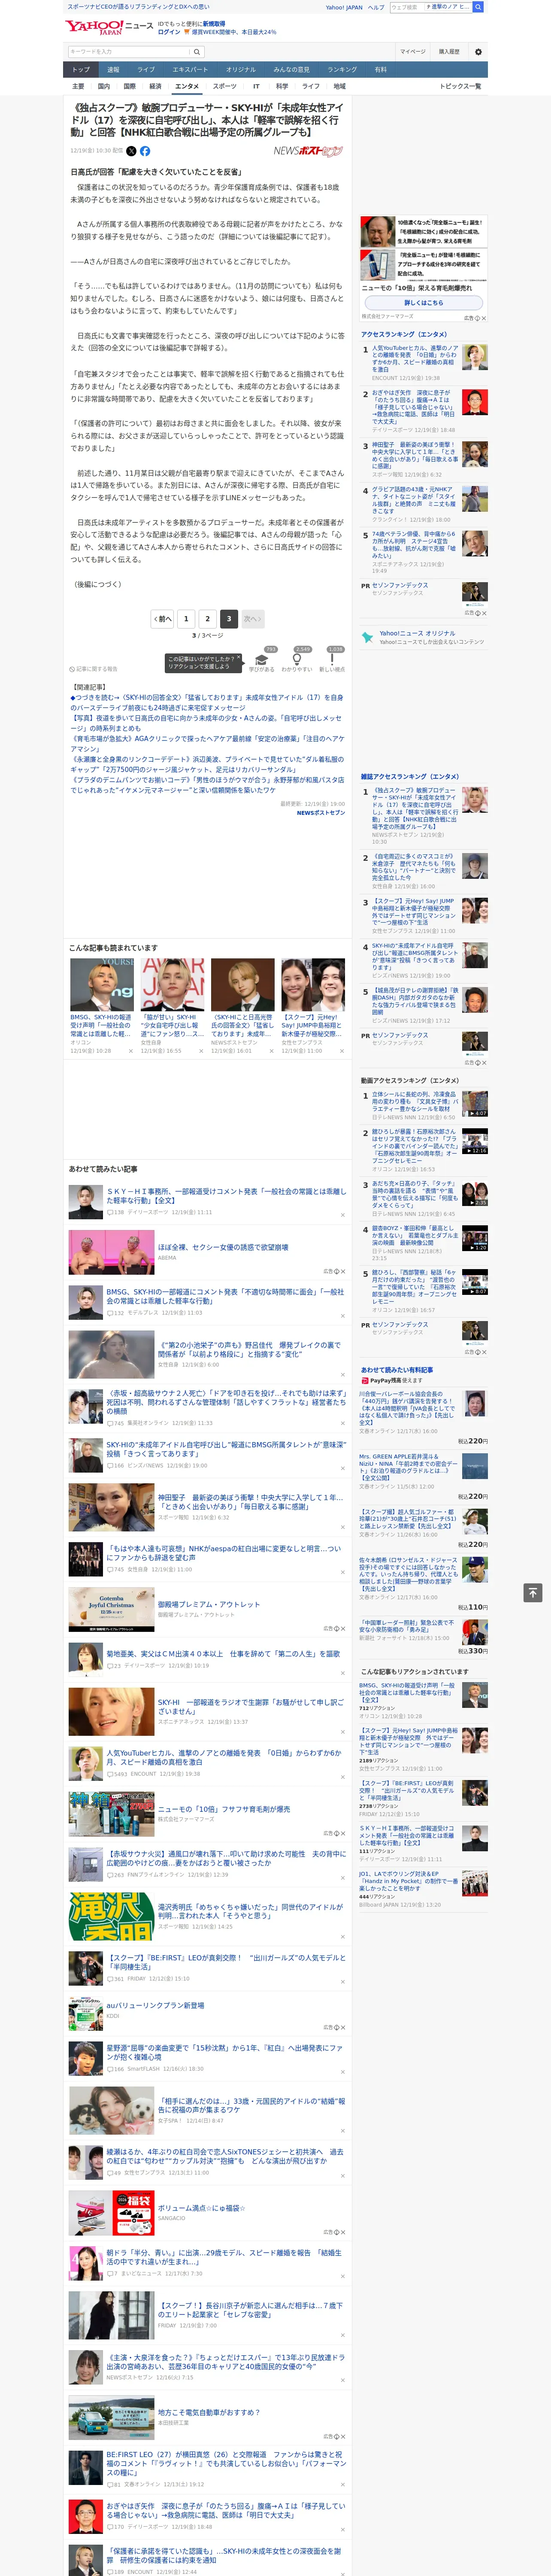Select the 国際 category tab

click(129, 86)
